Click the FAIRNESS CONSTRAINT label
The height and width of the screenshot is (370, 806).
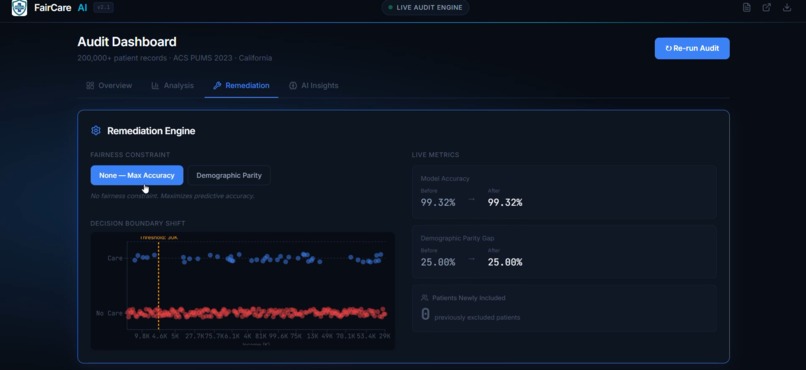point(130,155)
